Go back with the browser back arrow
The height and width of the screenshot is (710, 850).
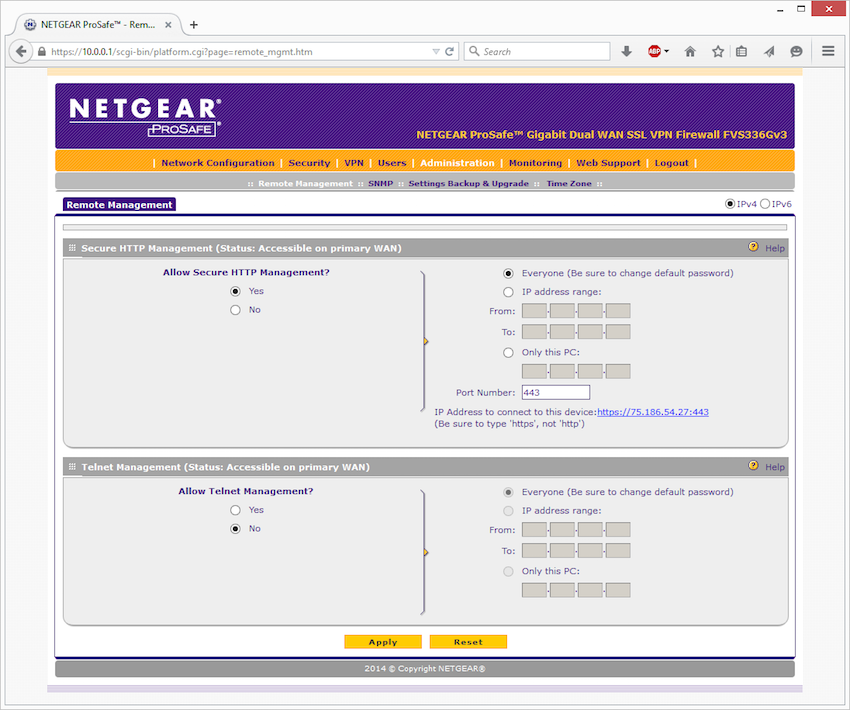(21, 51)
